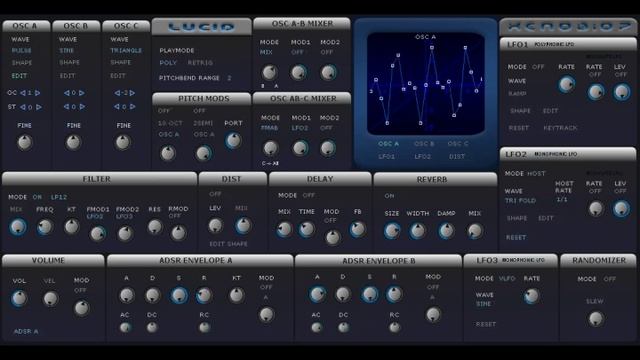Toggle the delay mode OFF switch
640x360 pixels.
(309, 195)
